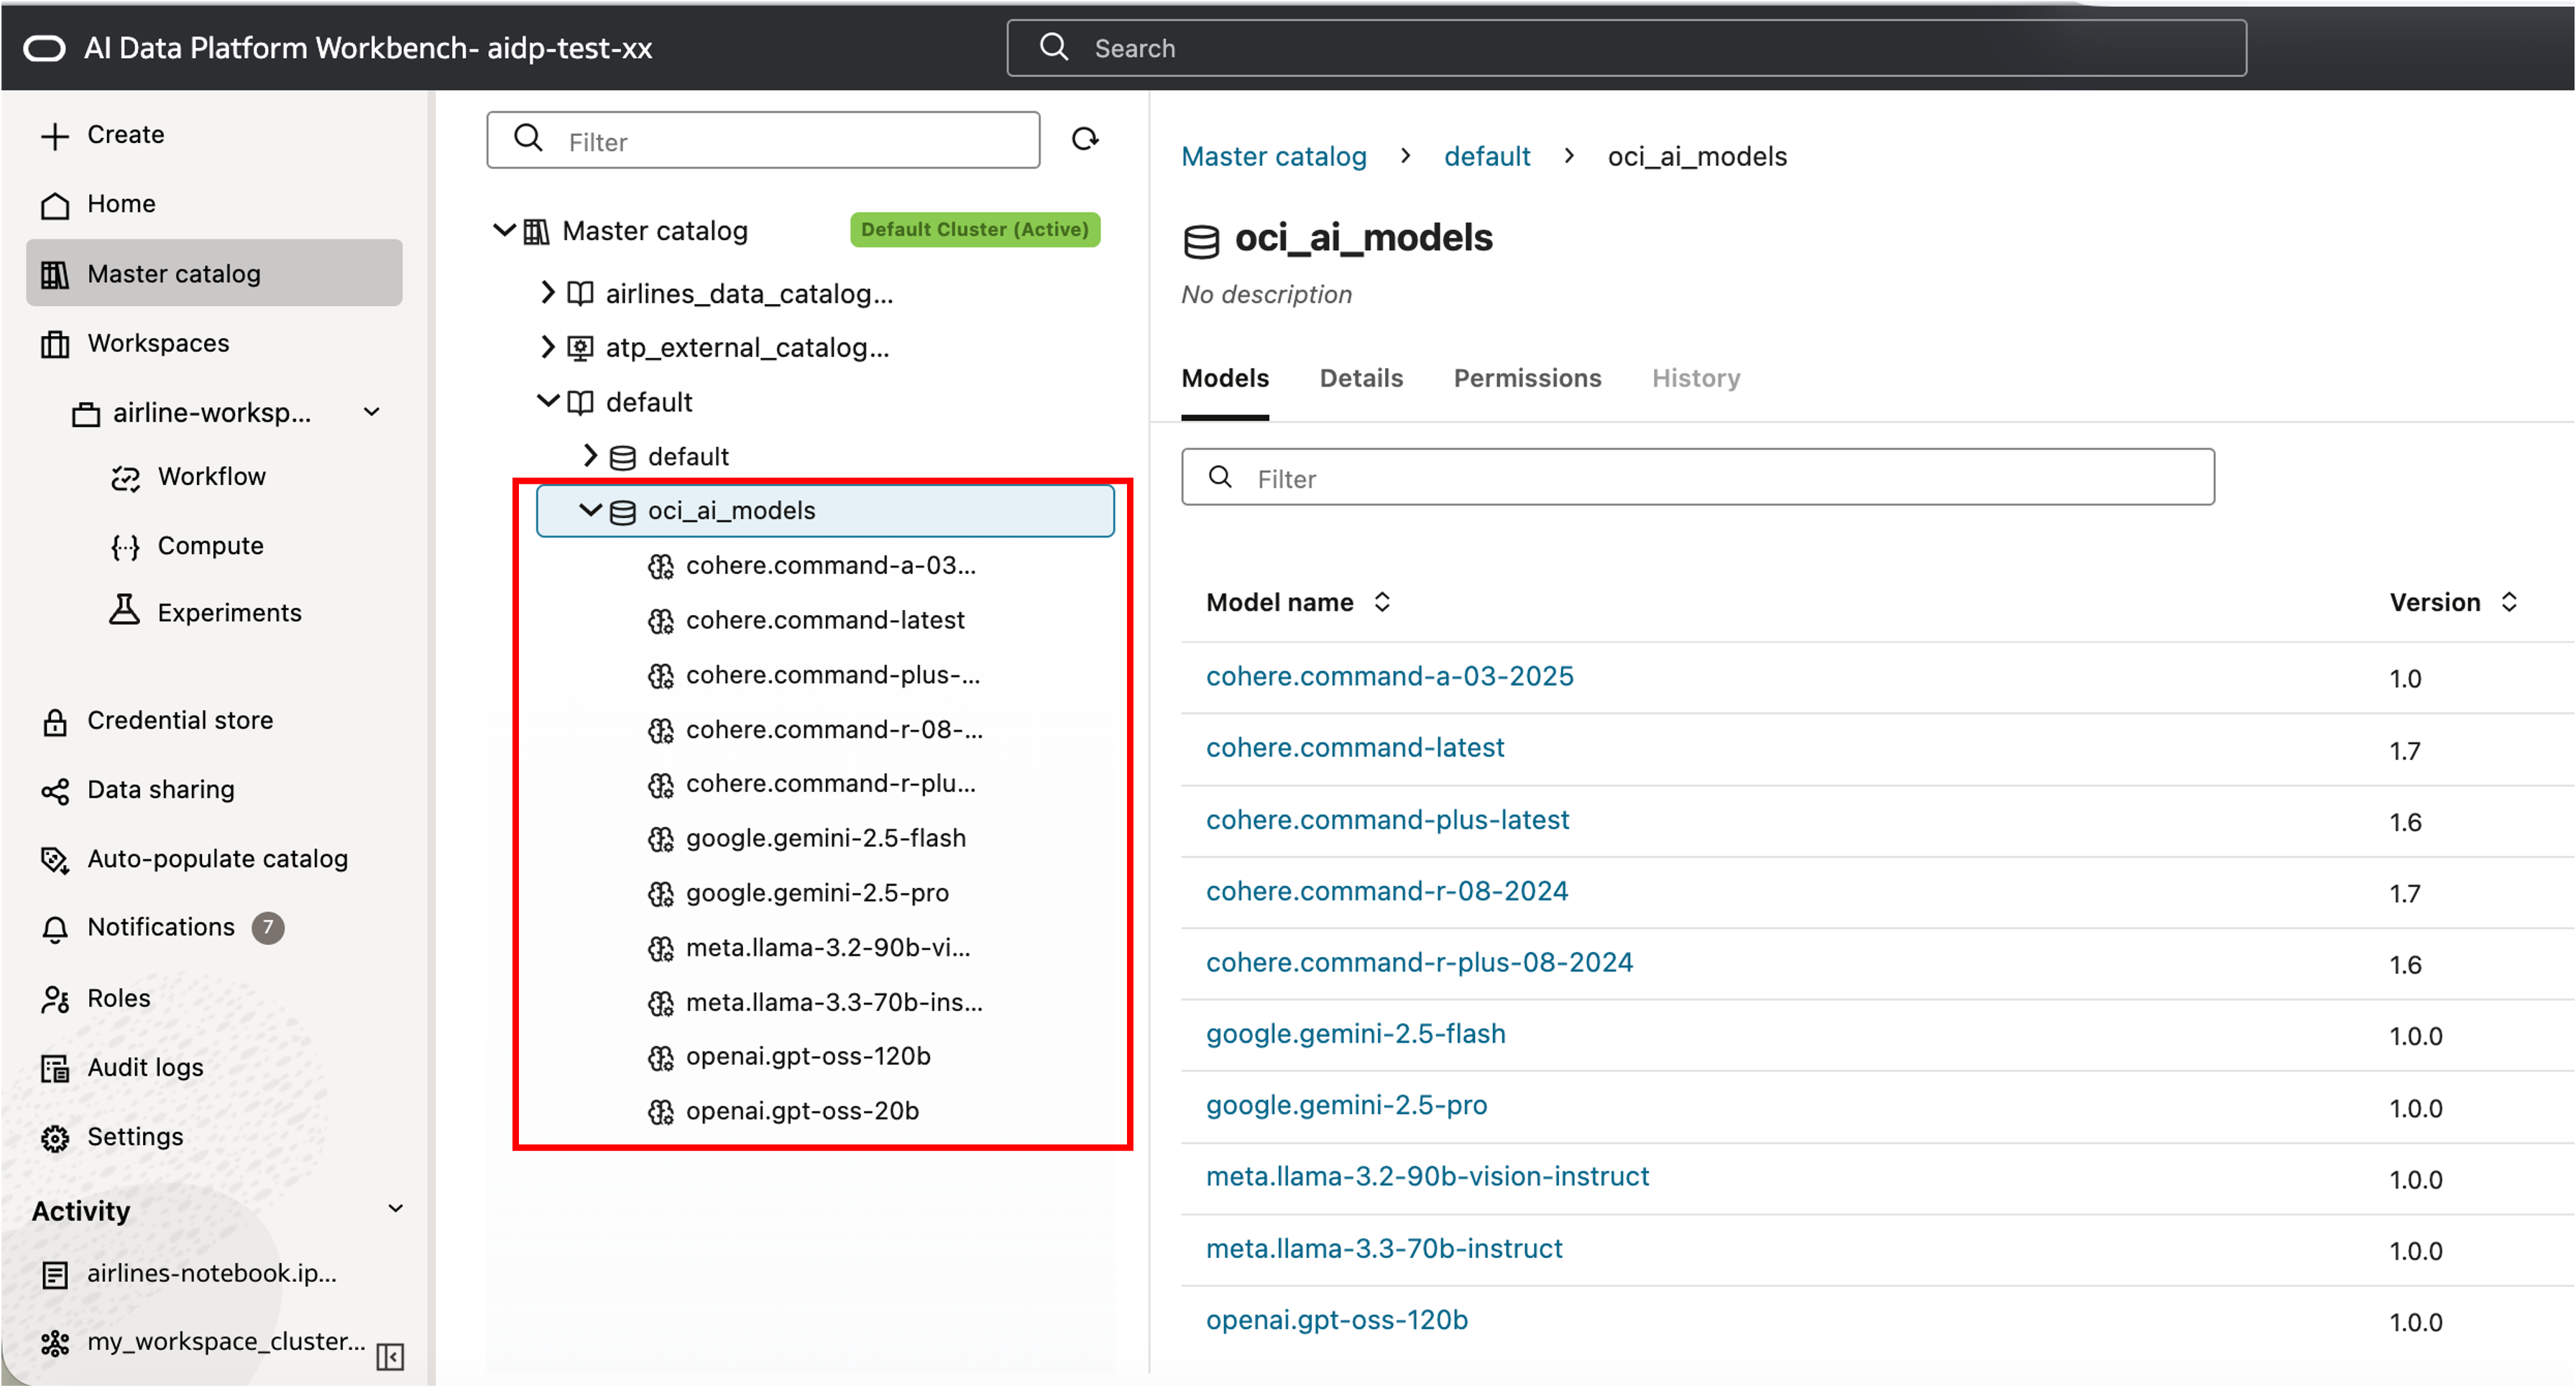Open my_workspace_cluster activity item

(226, 1341)
